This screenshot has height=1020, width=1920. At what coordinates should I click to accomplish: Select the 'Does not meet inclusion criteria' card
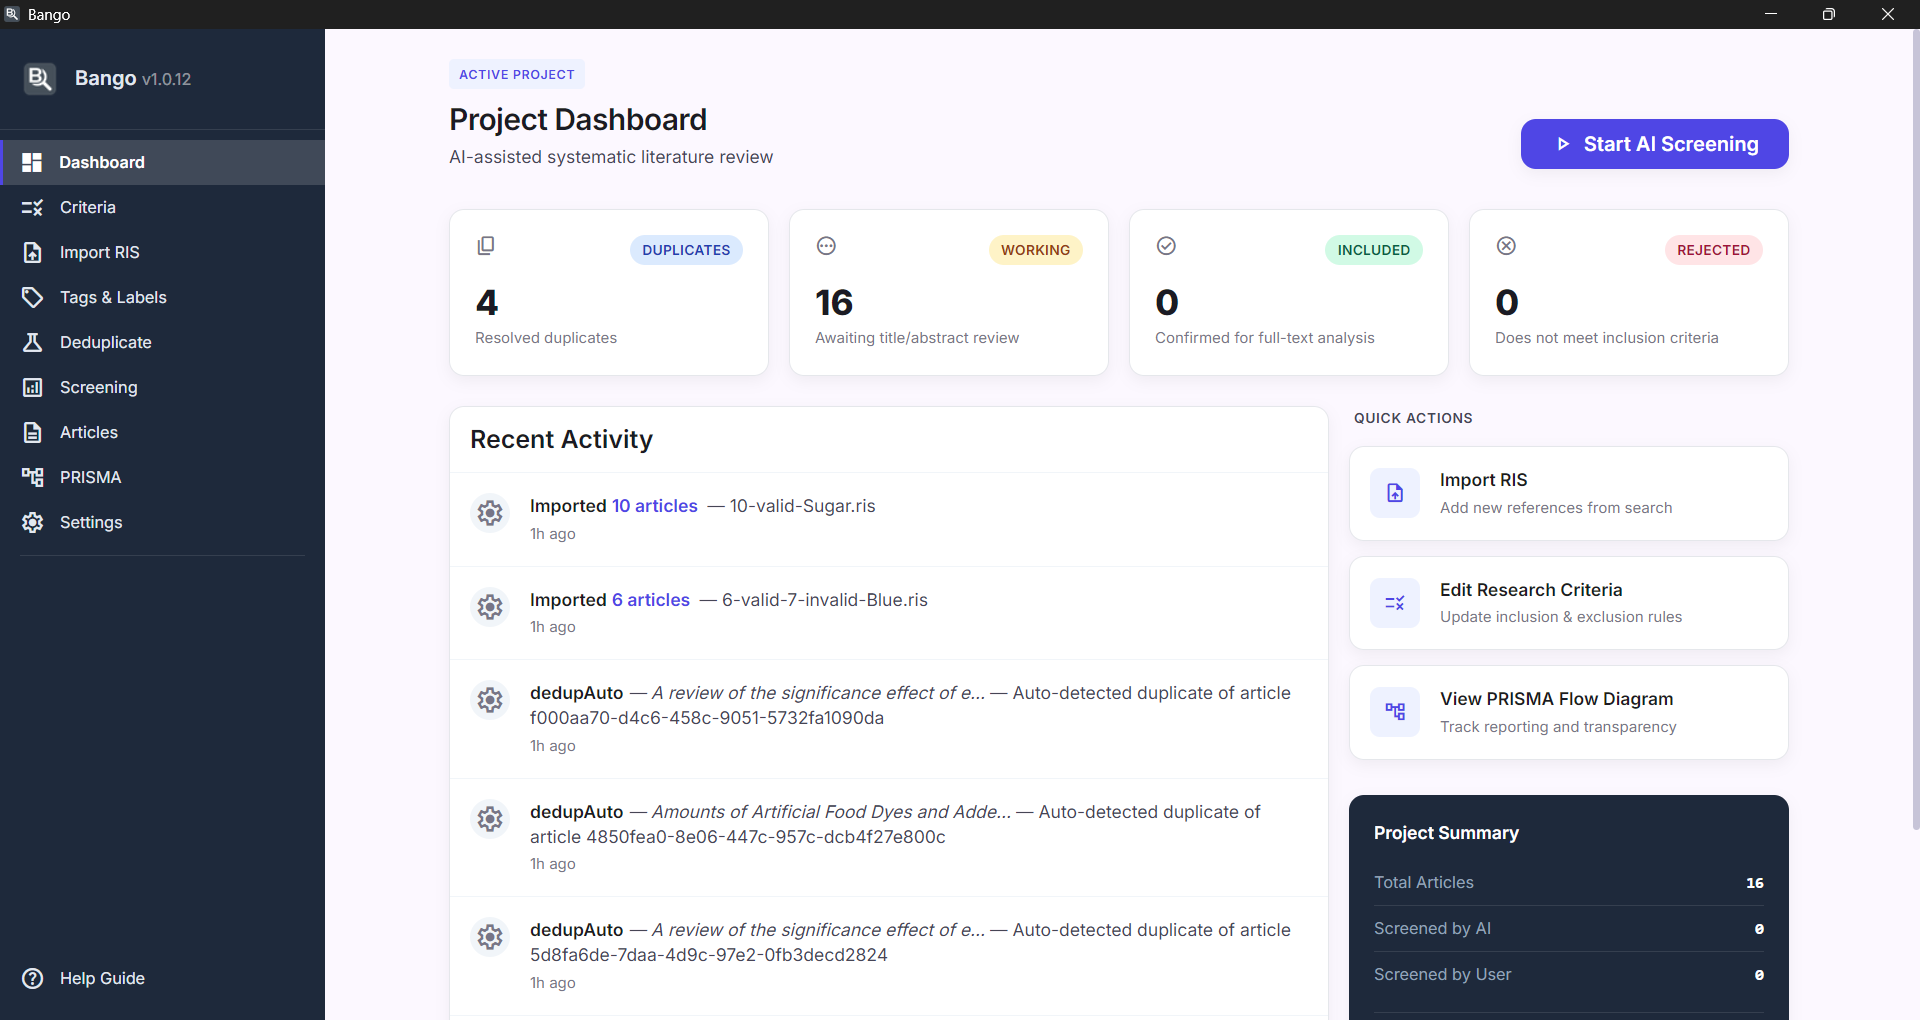pyautogui.click(x=1629, y=292)
